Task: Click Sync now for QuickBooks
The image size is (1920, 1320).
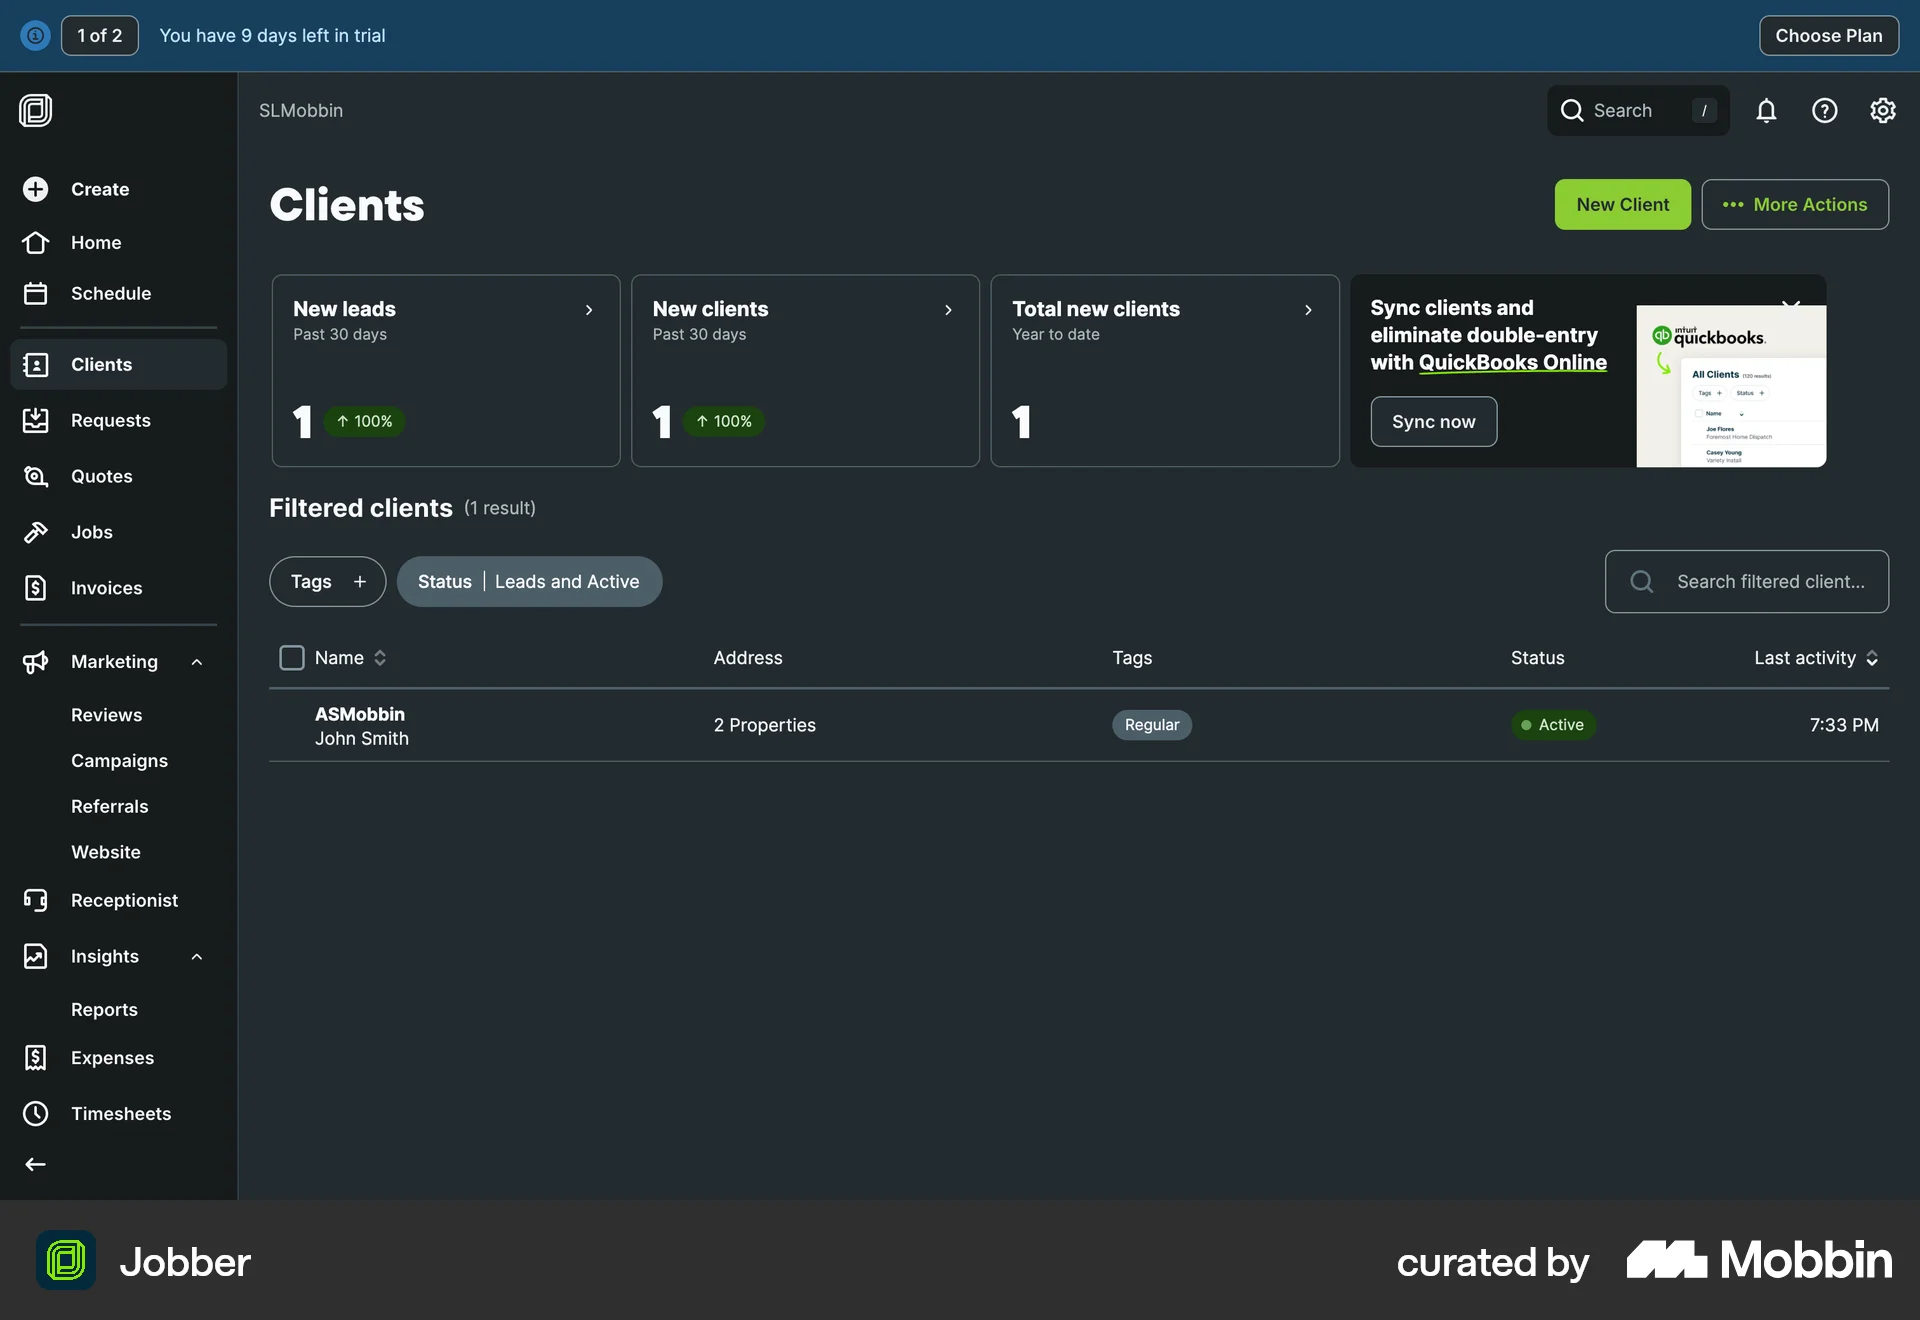Action: coord(1433,421)
